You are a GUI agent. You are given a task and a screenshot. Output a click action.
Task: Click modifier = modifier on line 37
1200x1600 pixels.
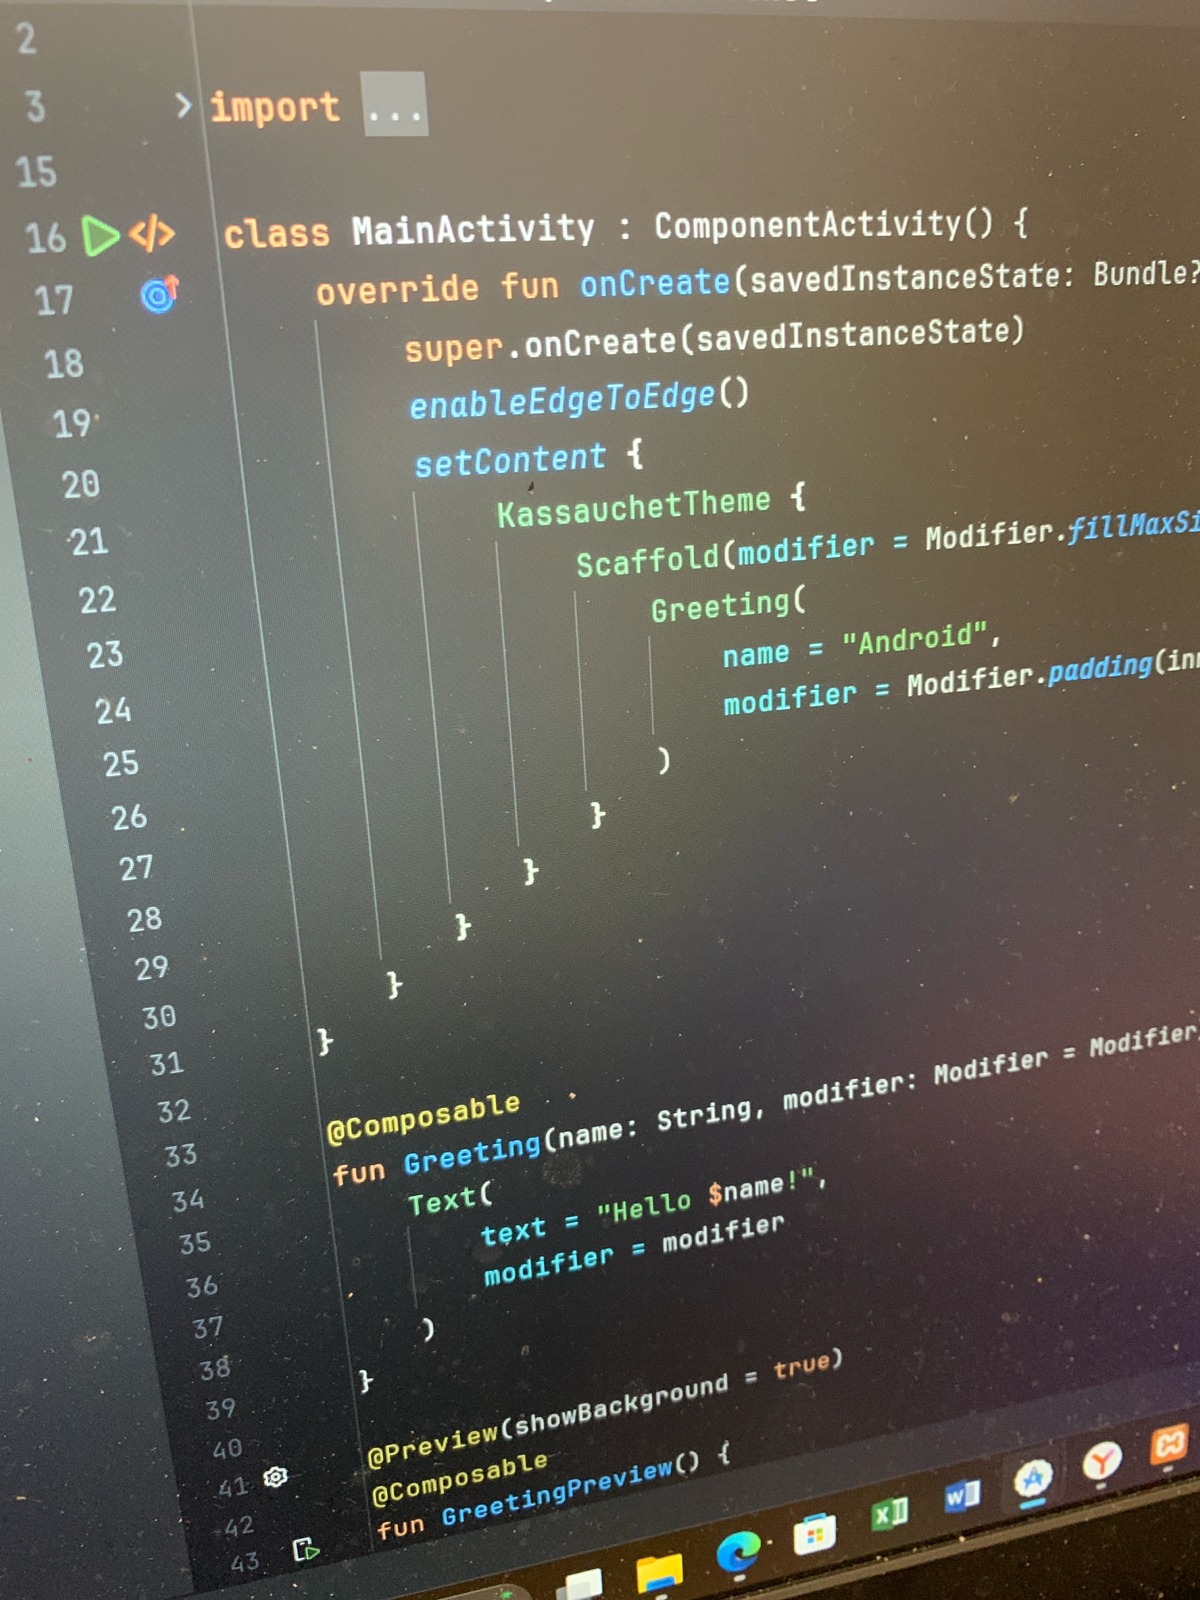[x=634, y=1251]
